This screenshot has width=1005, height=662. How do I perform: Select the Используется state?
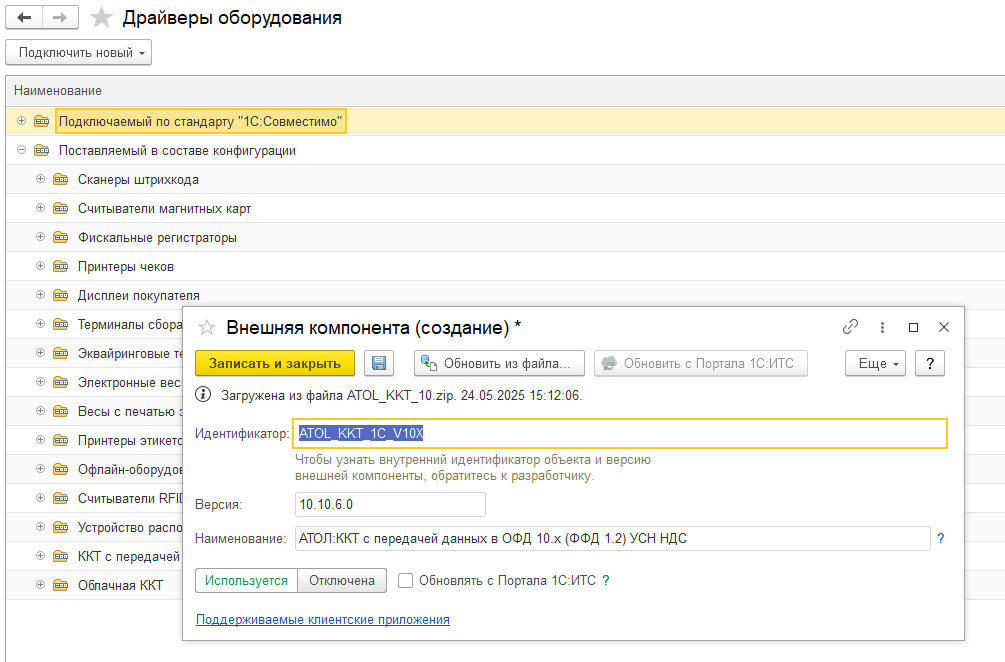pyautogui.click(x=247, y=580)
